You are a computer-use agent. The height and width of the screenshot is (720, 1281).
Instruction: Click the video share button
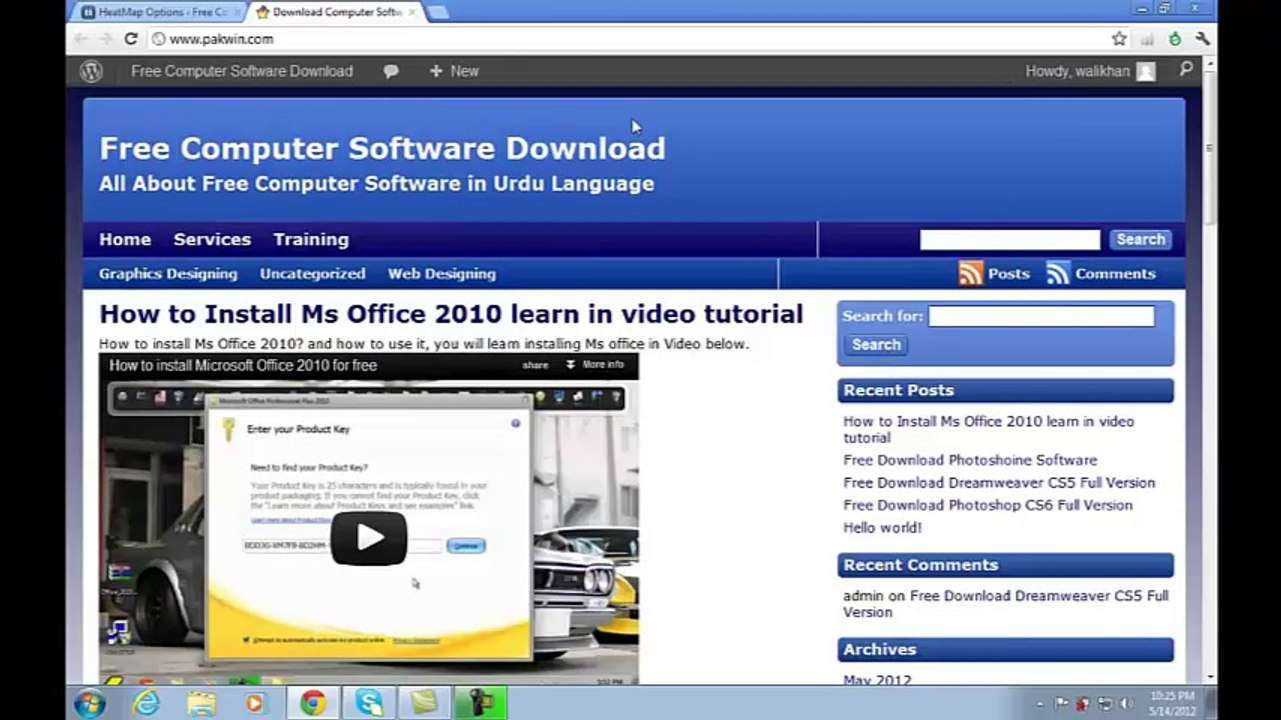535,365
